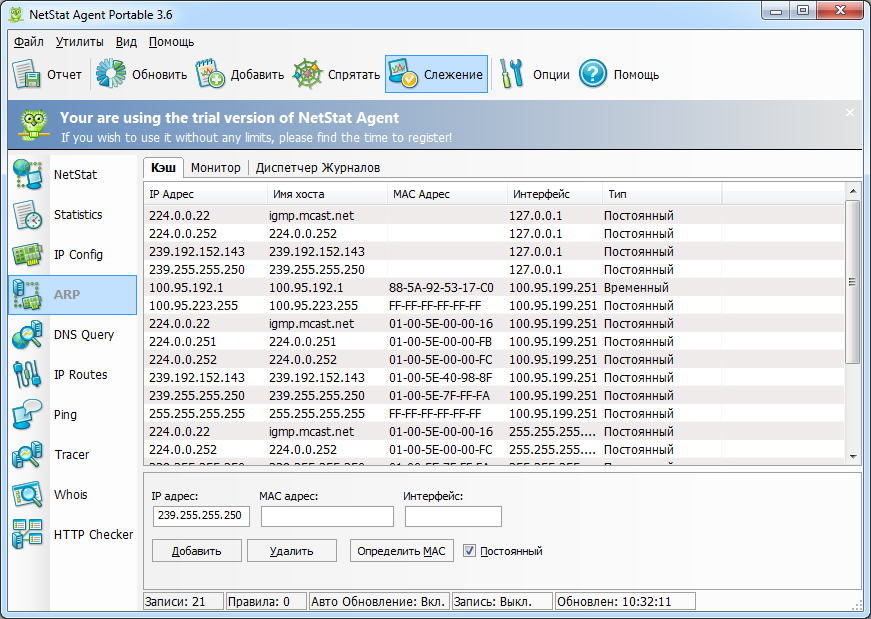The height and width of the screenshot is (619, 871).
Task: Select the ARP sidebar section
Action: 72,294
